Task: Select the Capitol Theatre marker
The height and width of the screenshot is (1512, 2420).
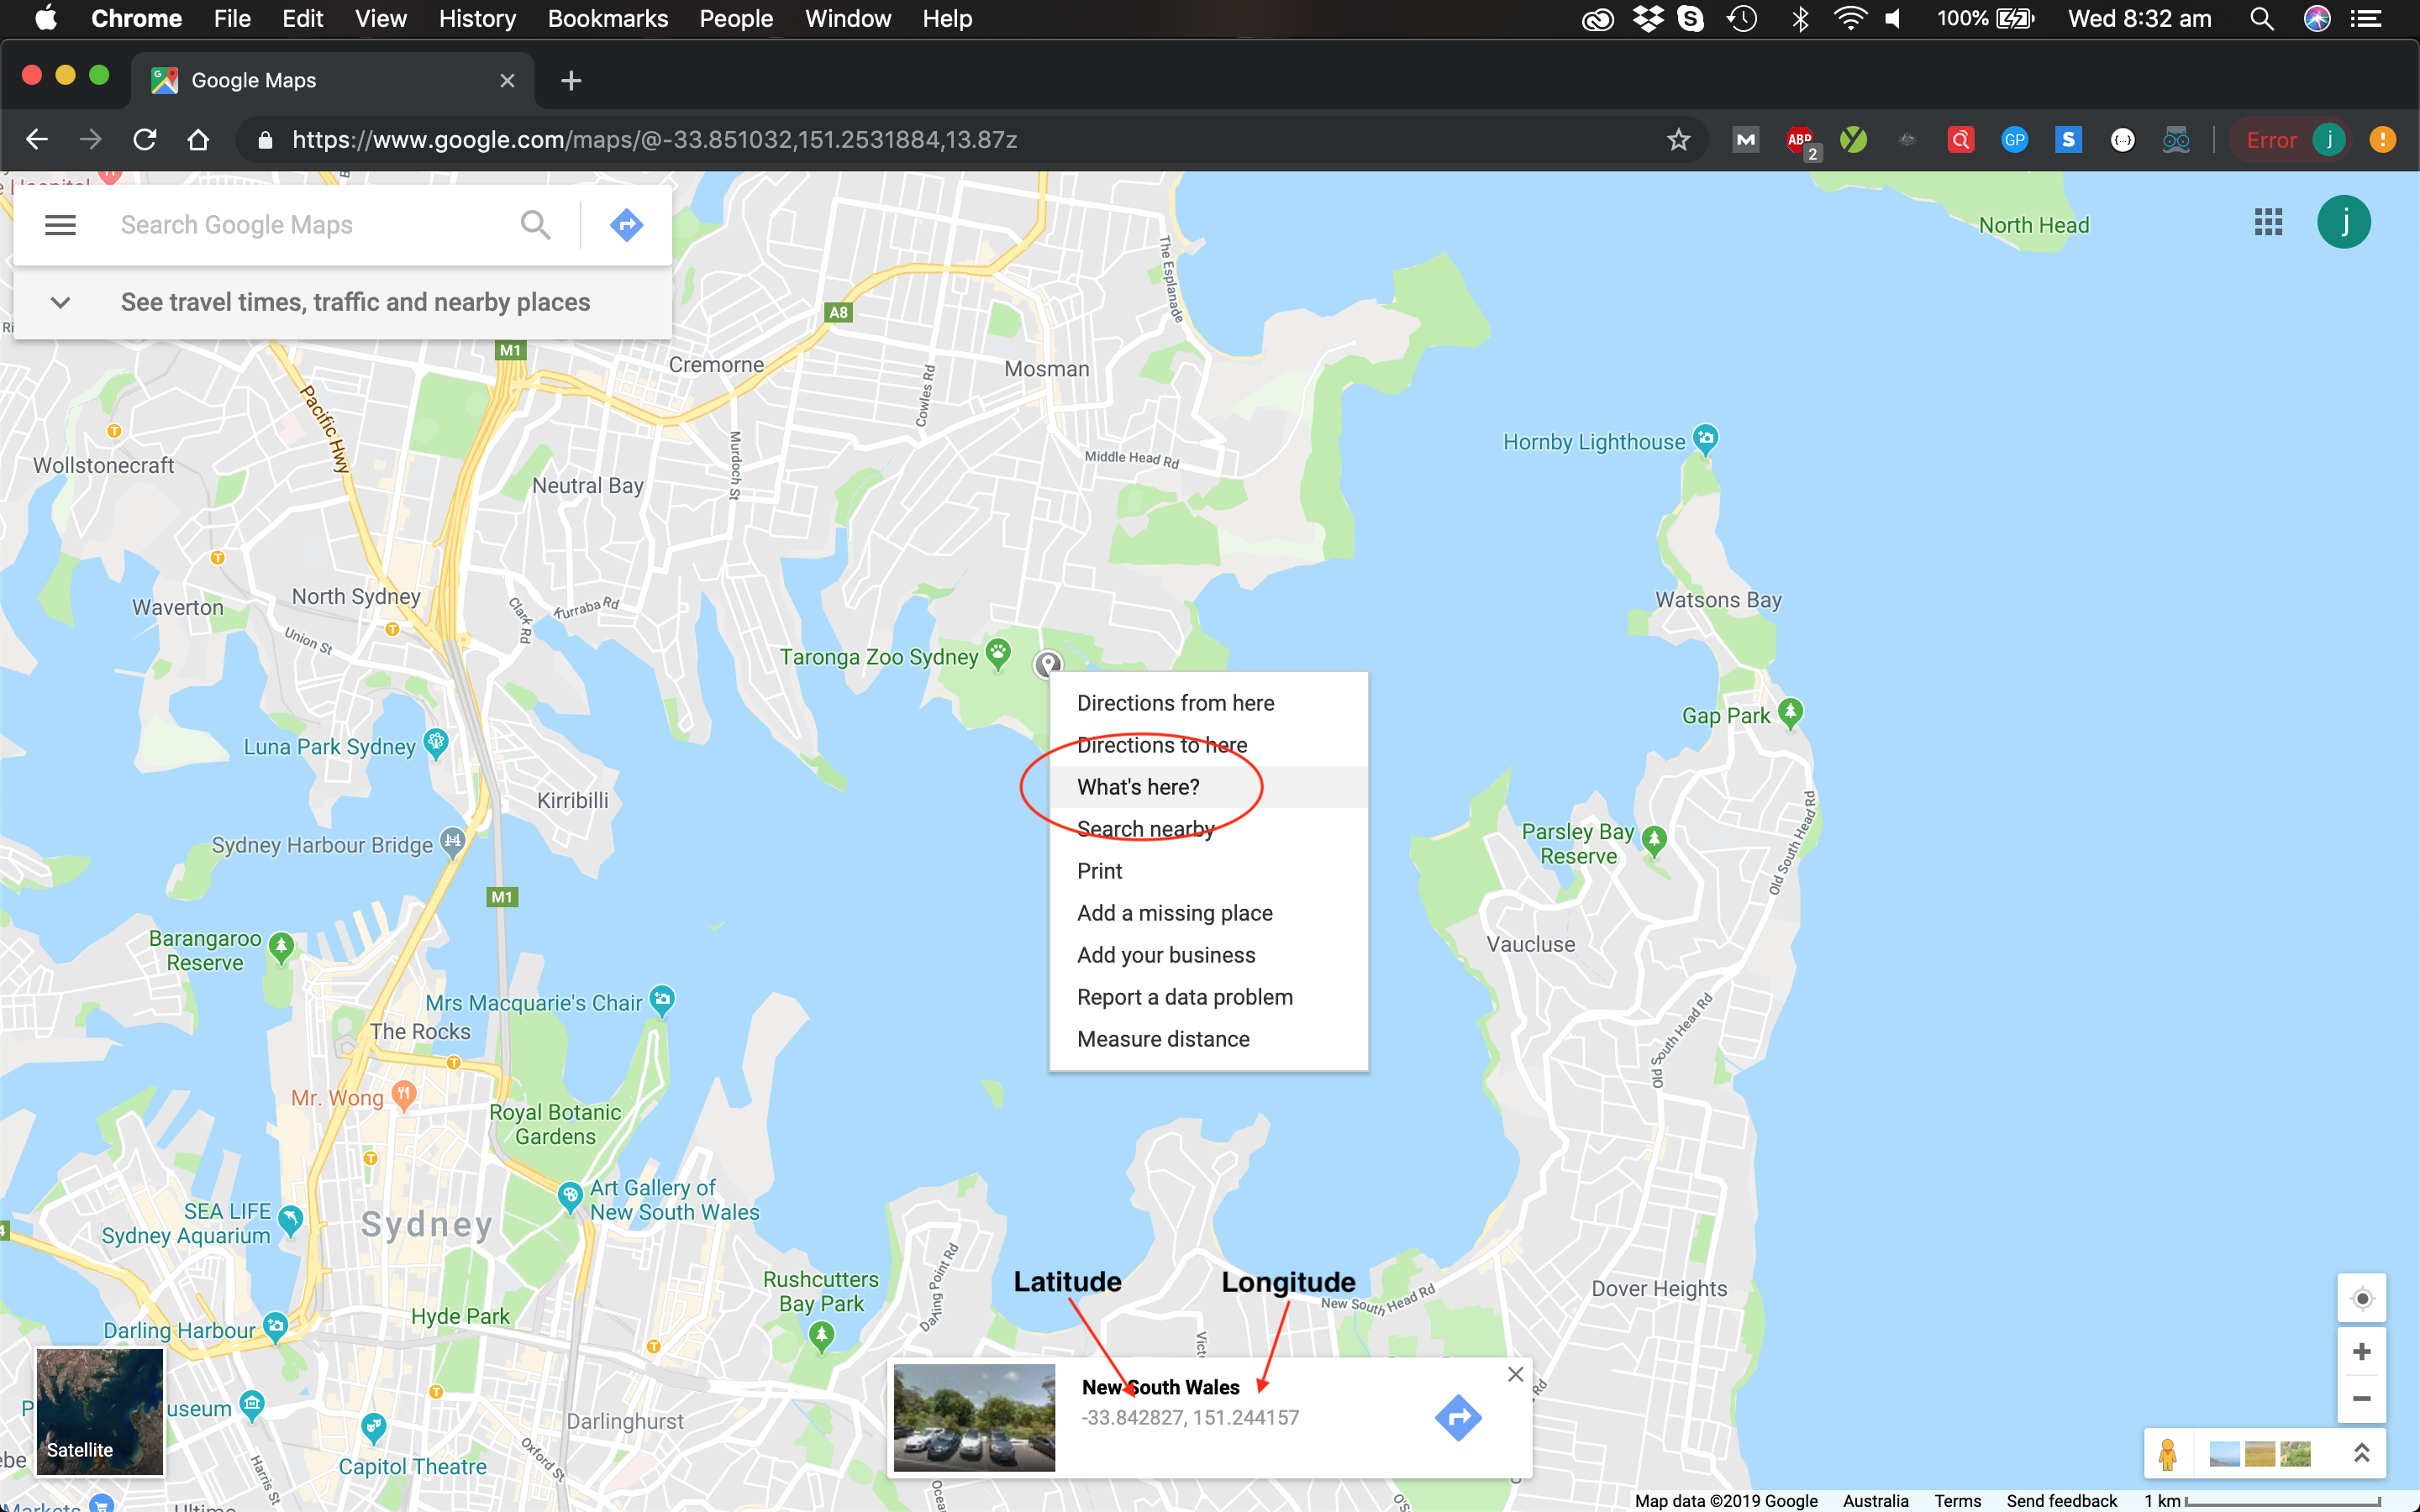Action: click(x=373, y=1427)
